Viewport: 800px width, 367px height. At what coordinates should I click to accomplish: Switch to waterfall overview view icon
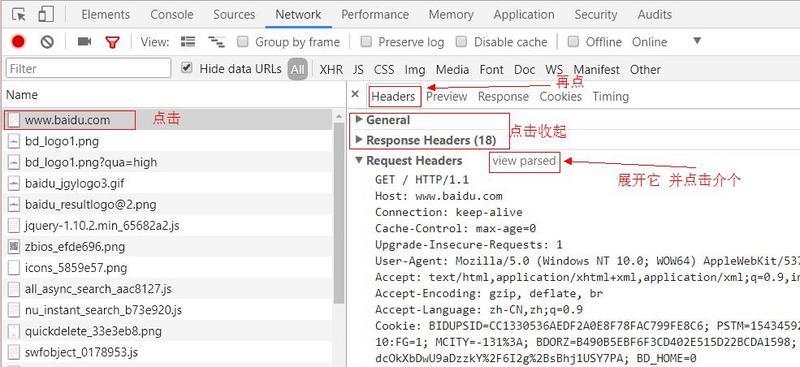pyautogui.click(x=216, y=42)
